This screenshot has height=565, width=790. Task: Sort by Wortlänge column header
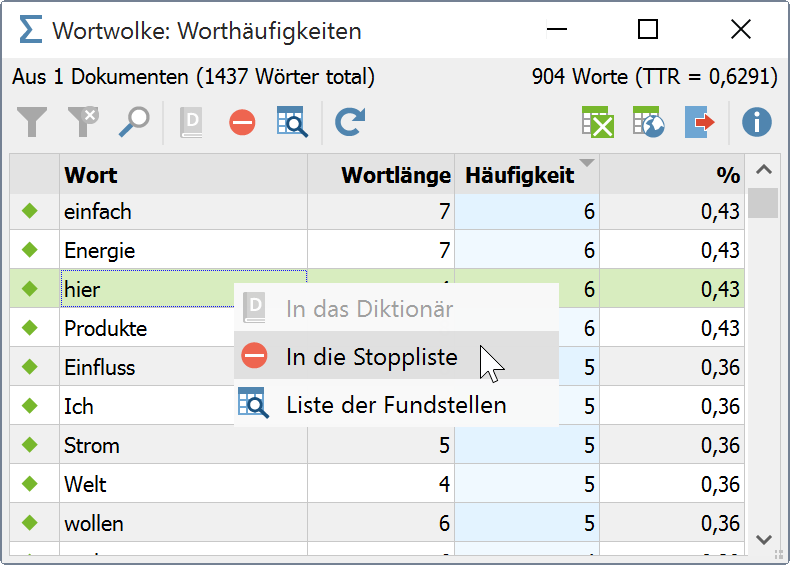click(381, 175)
